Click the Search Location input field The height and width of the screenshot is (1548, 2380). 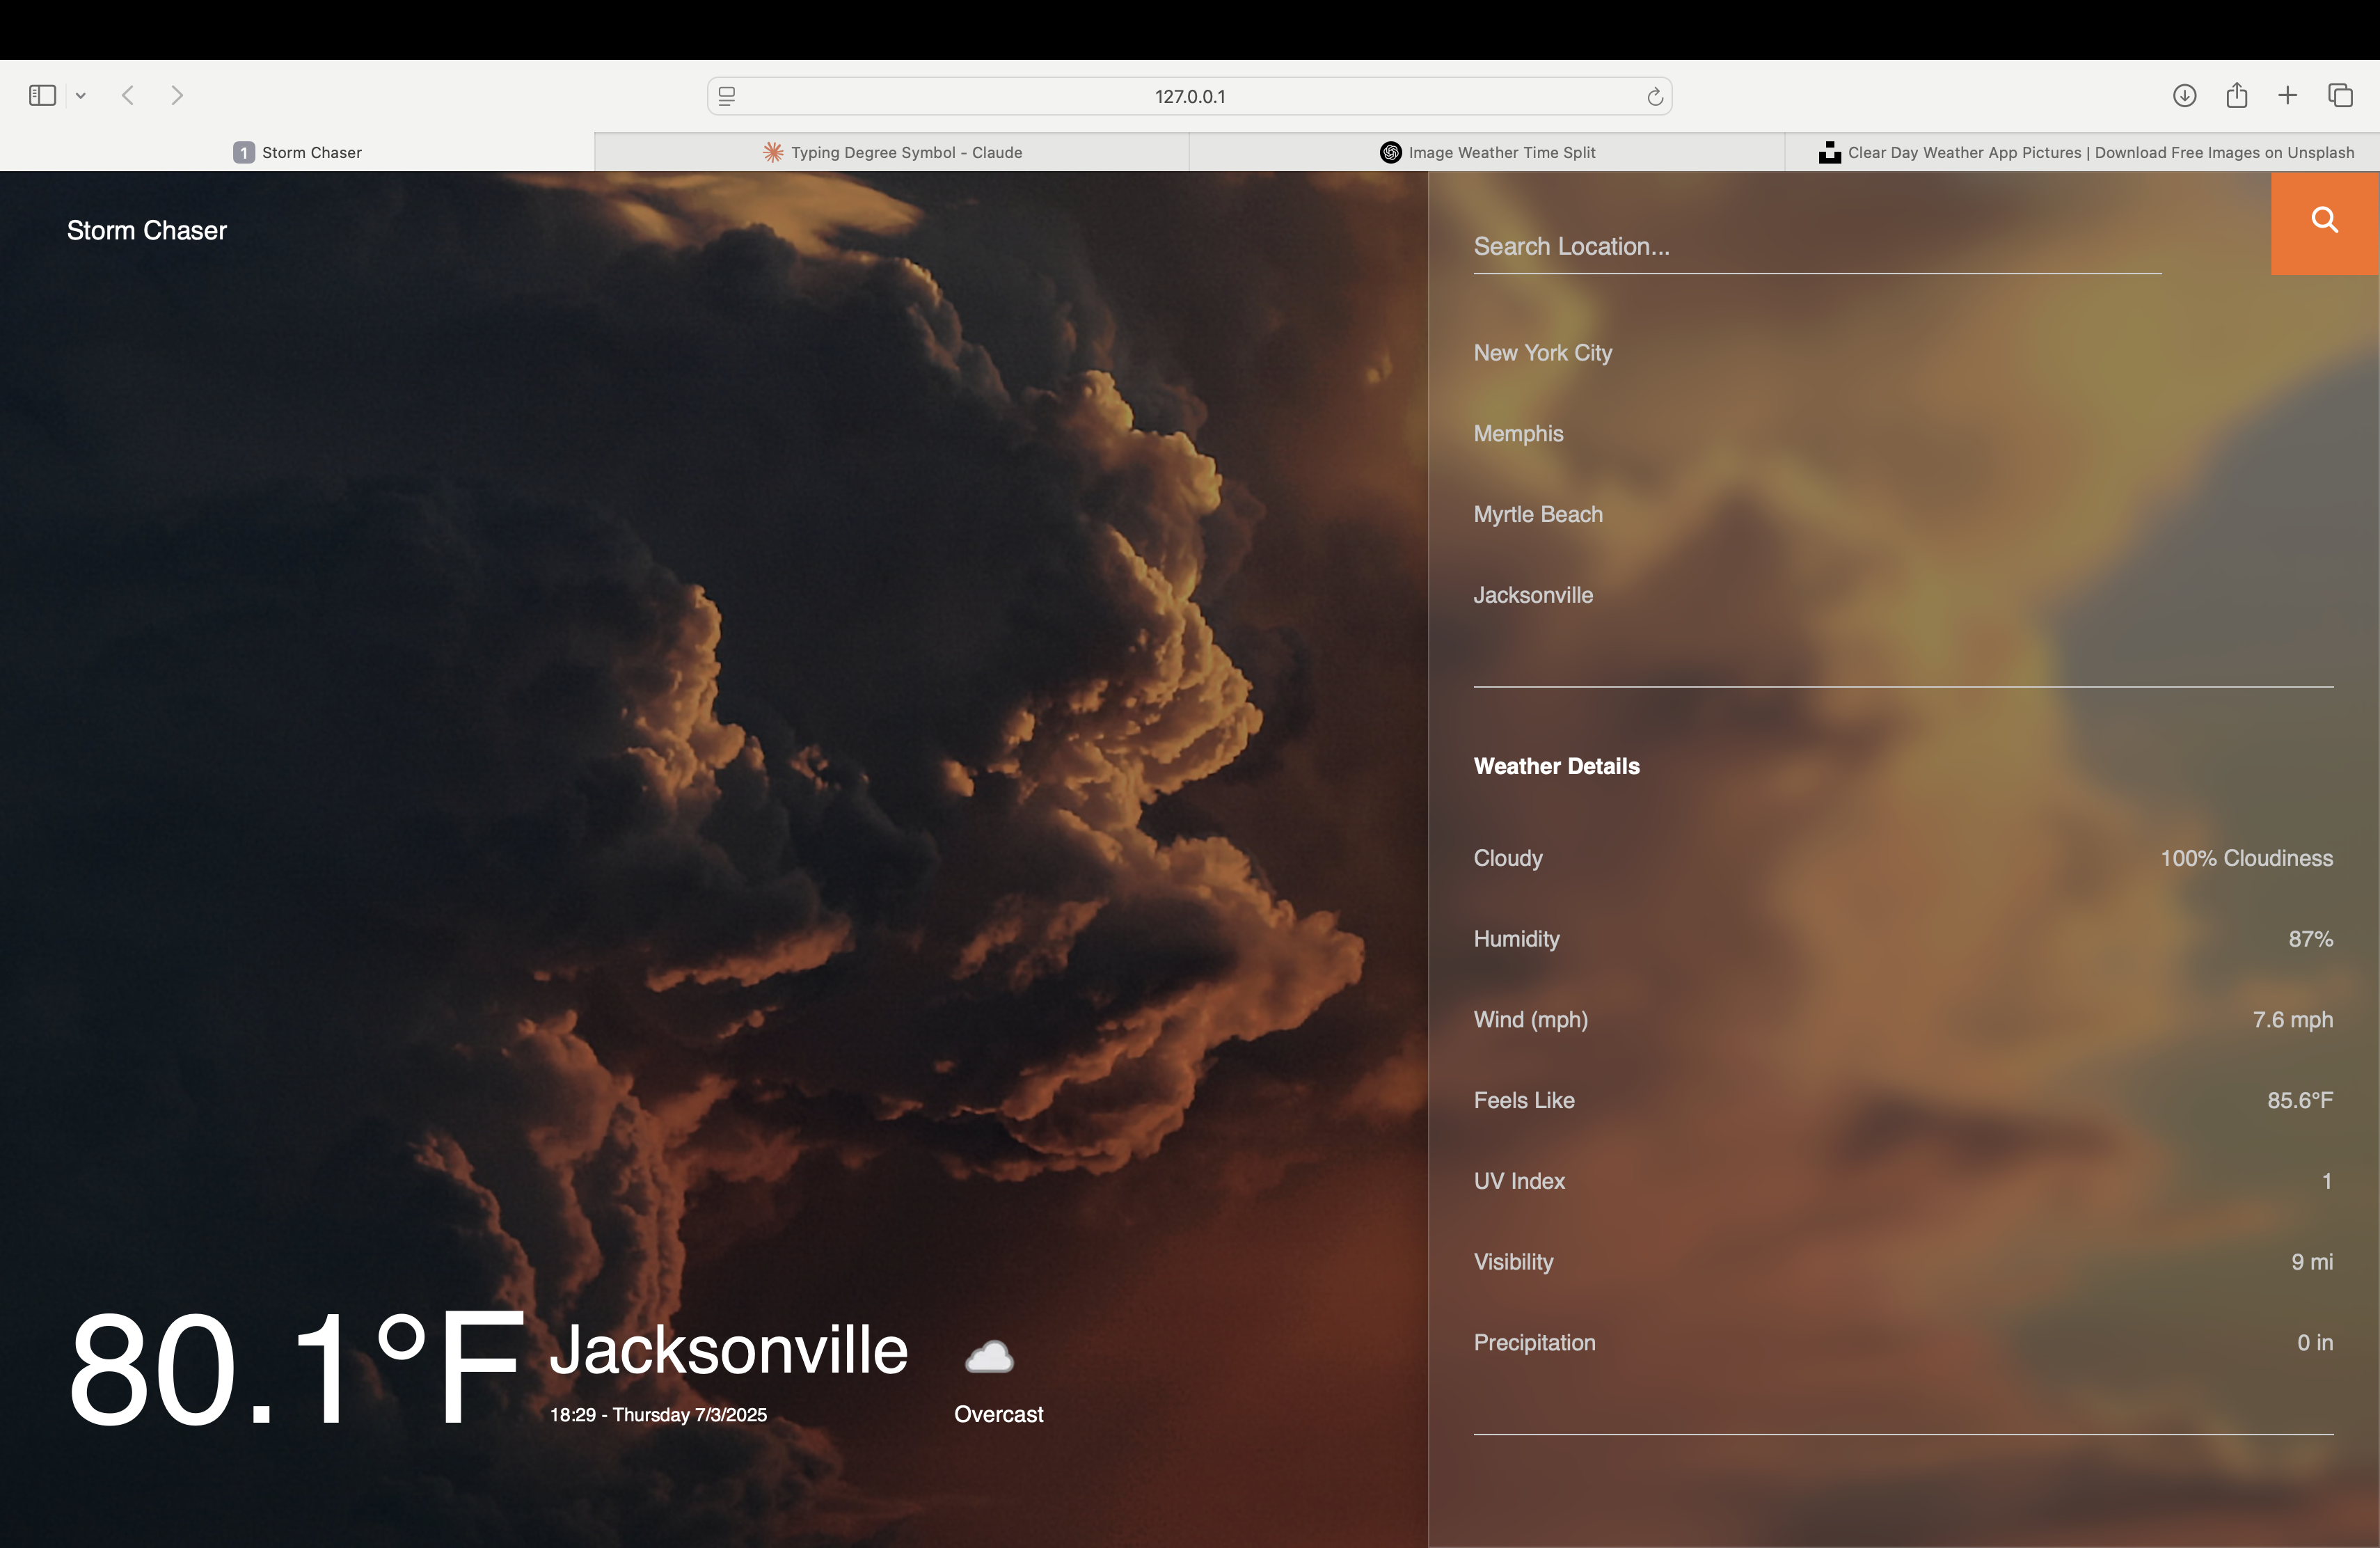[x=1817, y=247]
